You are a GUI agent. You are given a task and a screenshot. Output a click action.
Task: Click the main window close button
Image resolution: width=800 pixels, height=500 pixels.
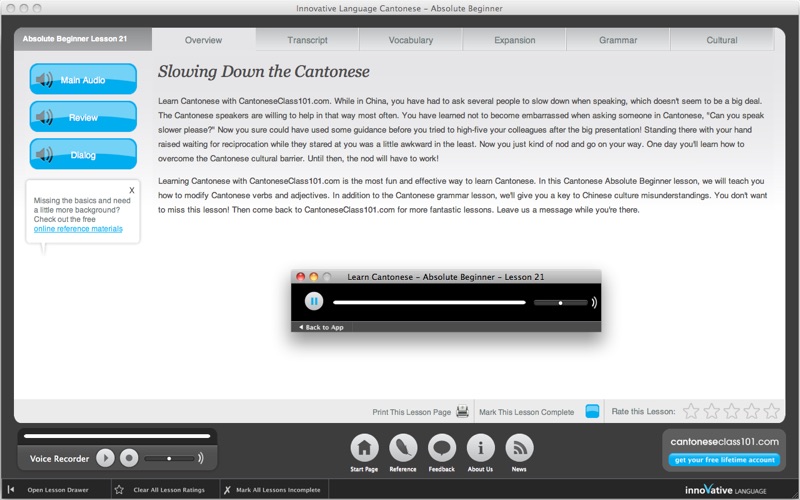pos(10,8)
